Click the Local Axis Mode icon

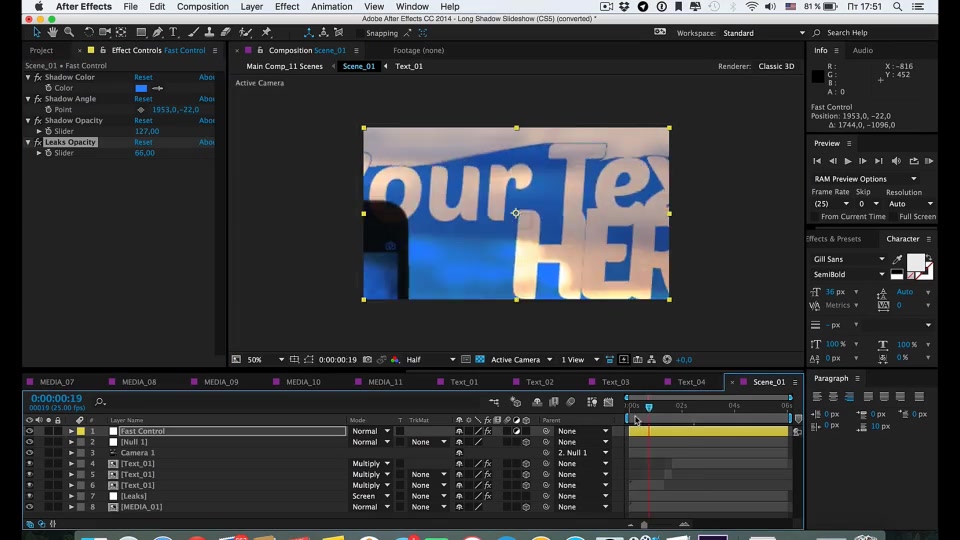tap(309, 33)
